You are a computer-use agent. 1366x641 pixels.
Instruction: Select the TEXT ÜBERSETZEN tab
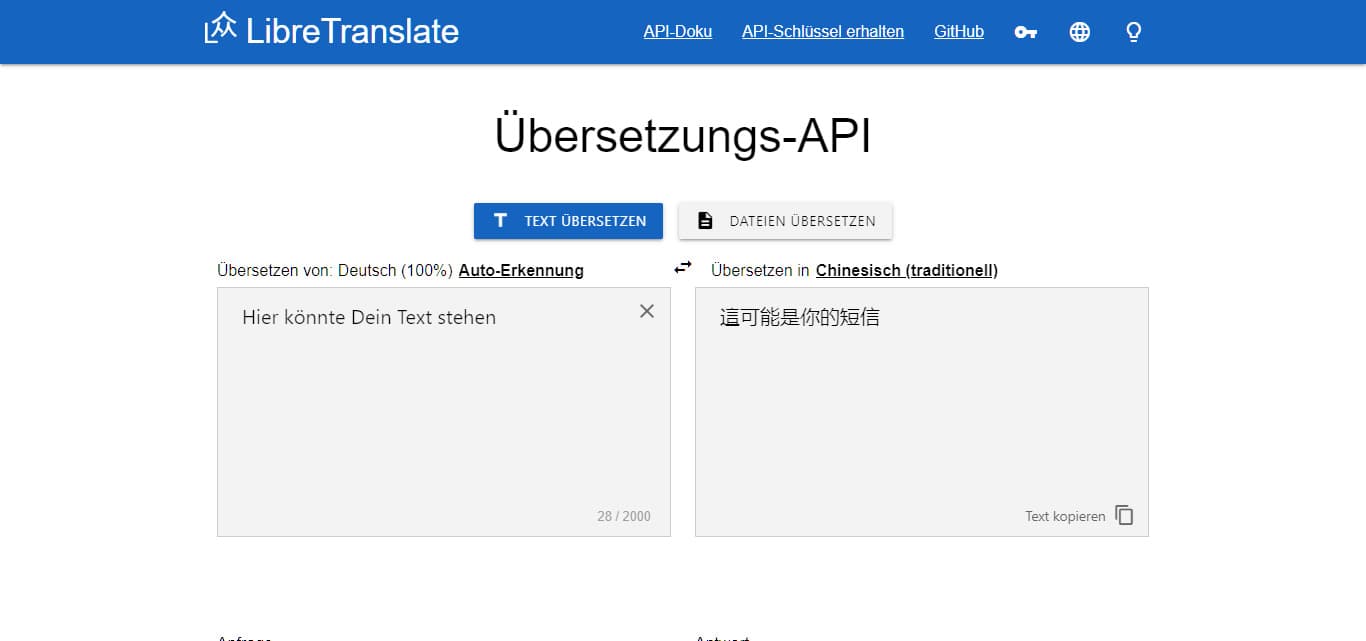pyautogui.click(x=568, y=220)
